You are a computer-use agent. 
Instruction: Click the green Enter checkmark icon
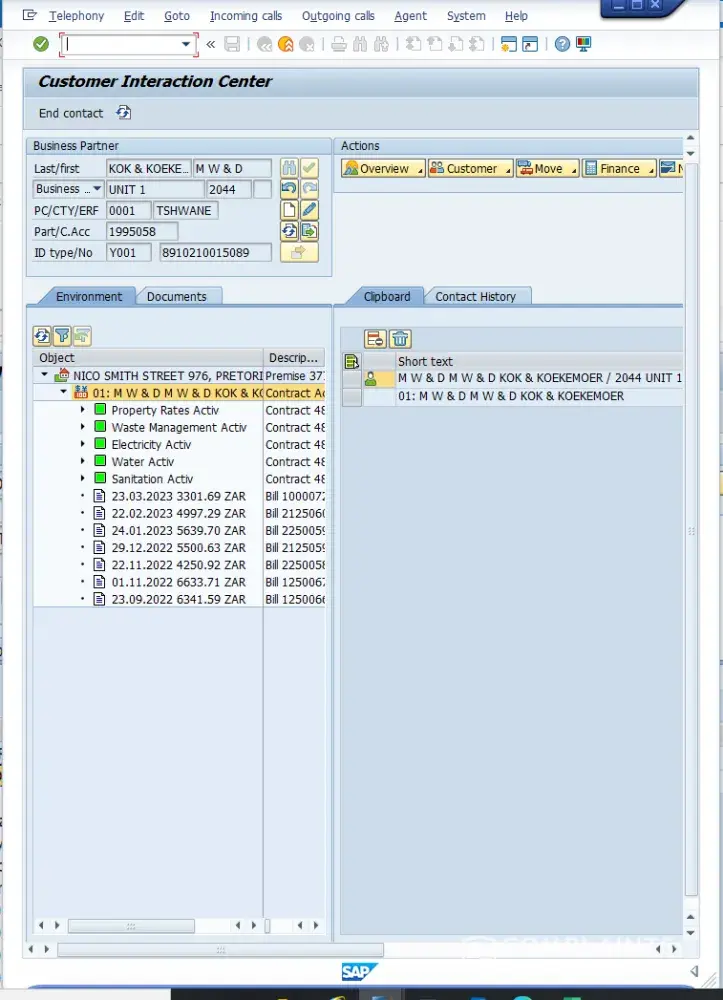[41, 44]
